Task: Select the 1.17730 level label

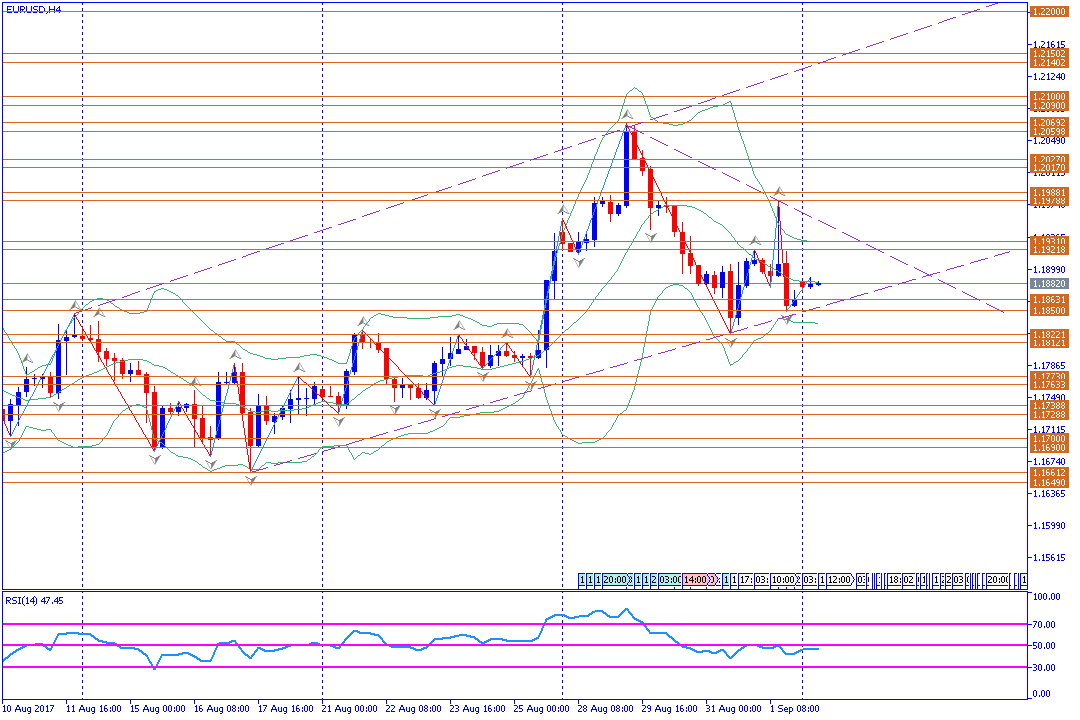Action: tap(1050, 376)
